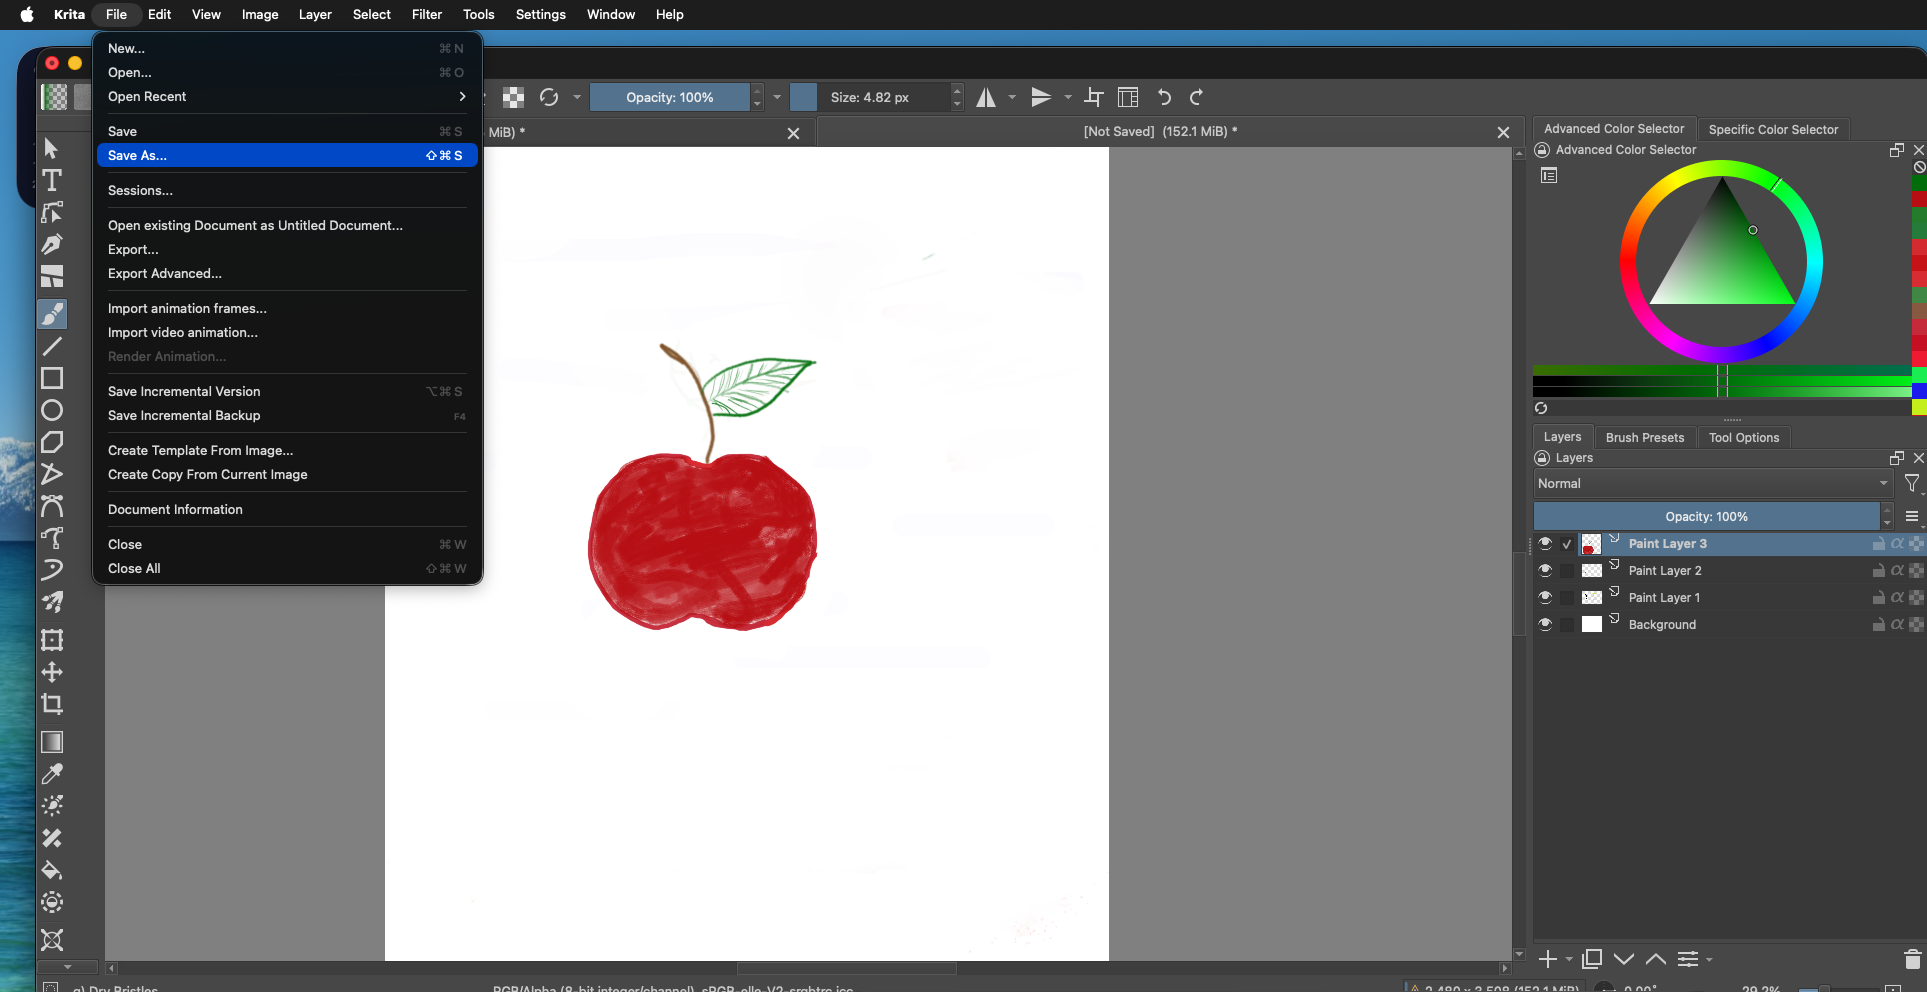Screen dimensions: 1927x992
Task: Delete layer using trash icon
Action: (x=1912, y=959)
